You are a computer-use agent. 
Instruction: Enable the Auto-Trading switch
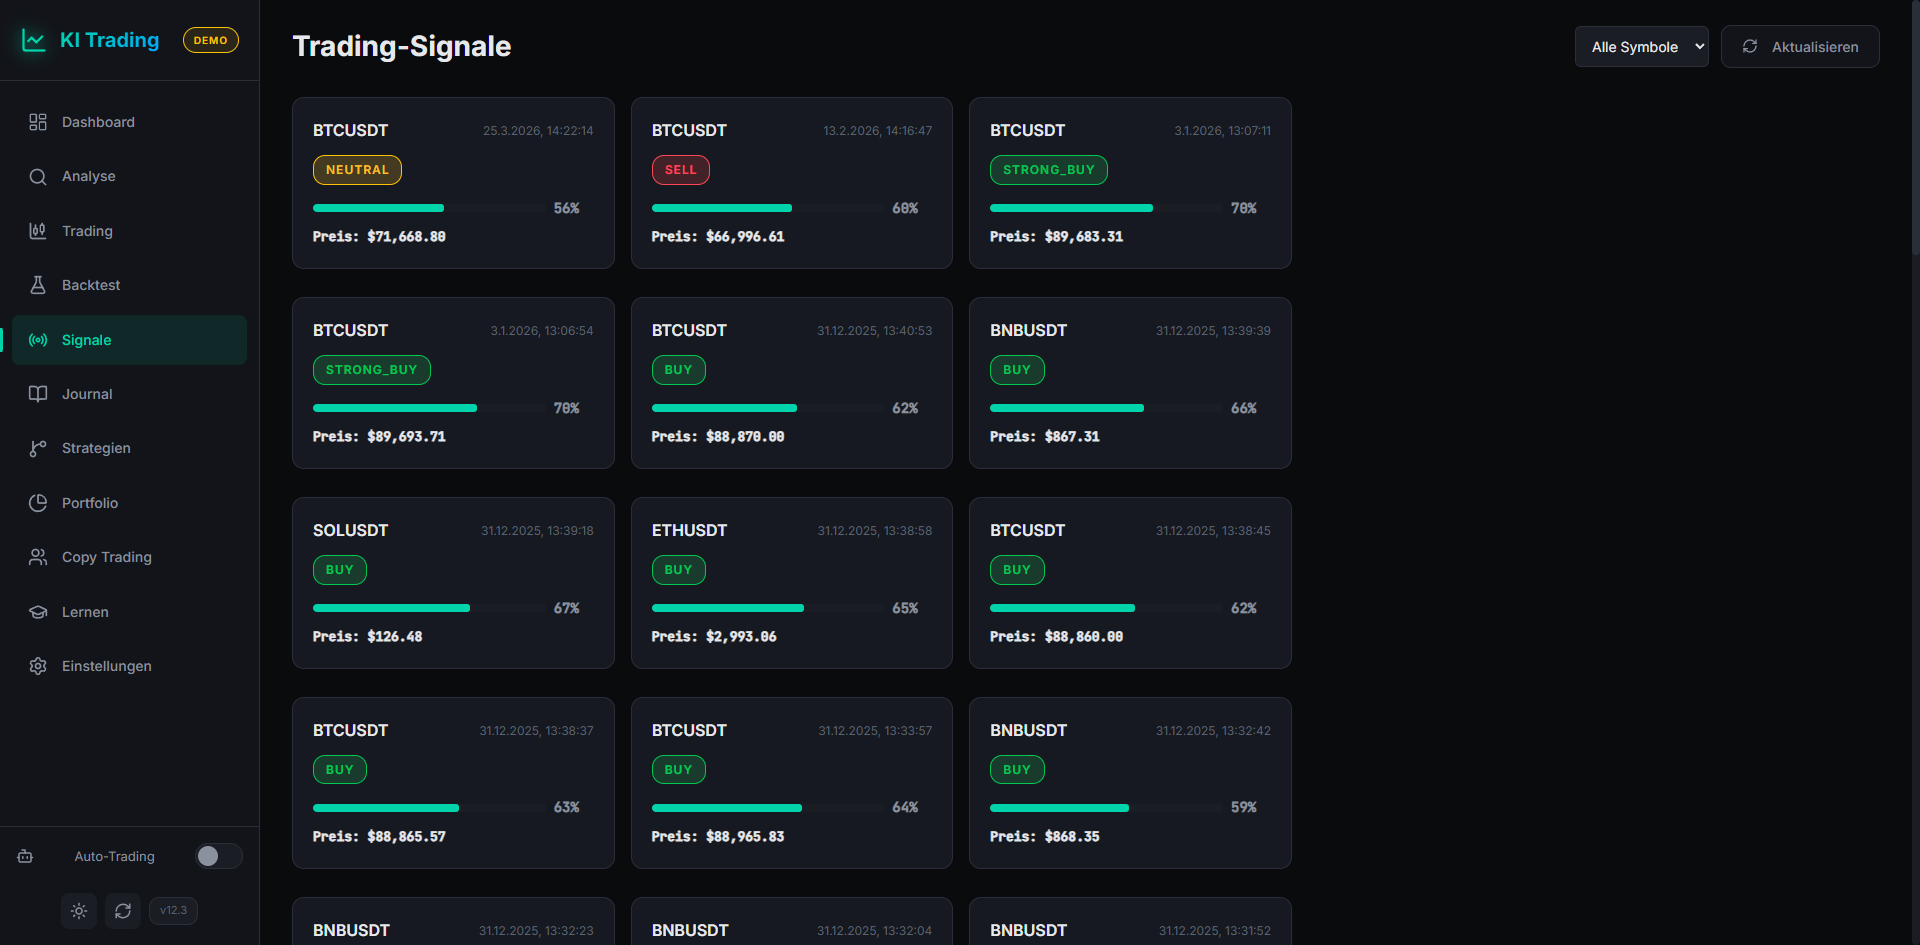218,856
